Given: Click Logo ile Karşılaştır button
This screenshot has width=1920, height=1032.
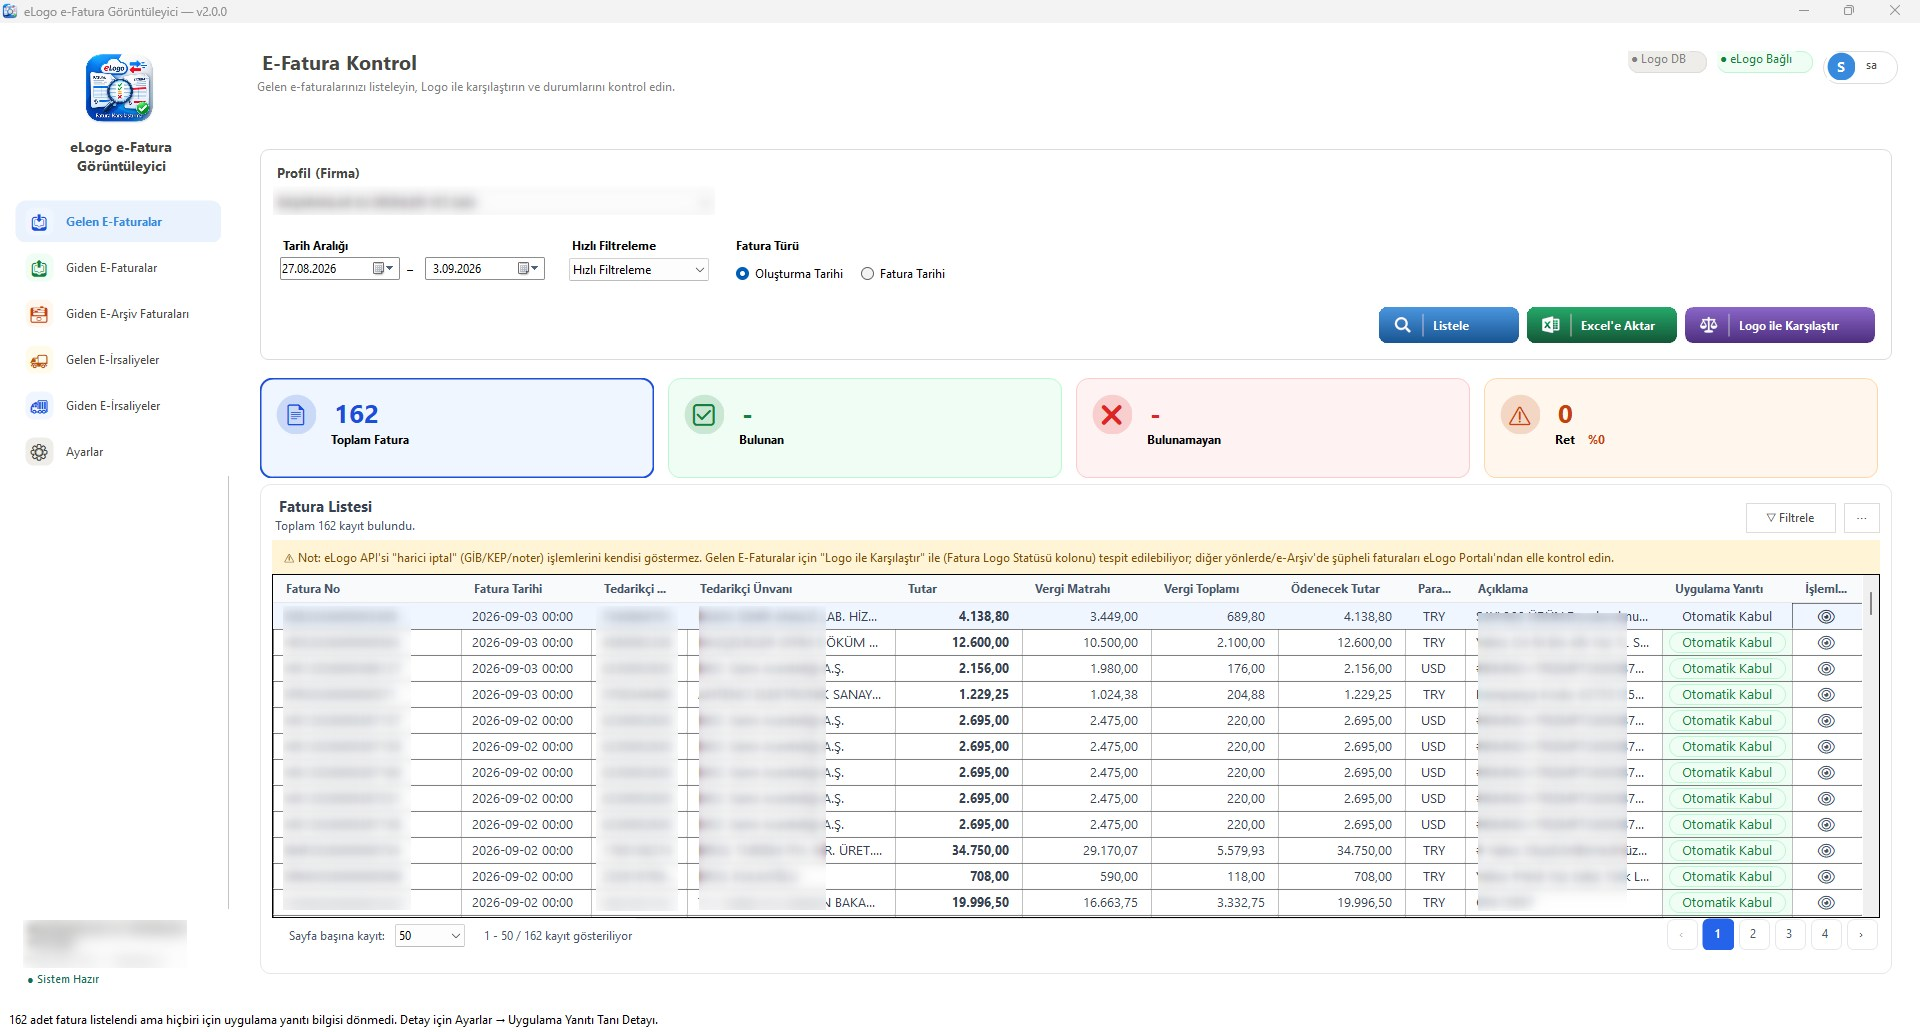Looking at the screenshot, I should (x=1779, y=325).
